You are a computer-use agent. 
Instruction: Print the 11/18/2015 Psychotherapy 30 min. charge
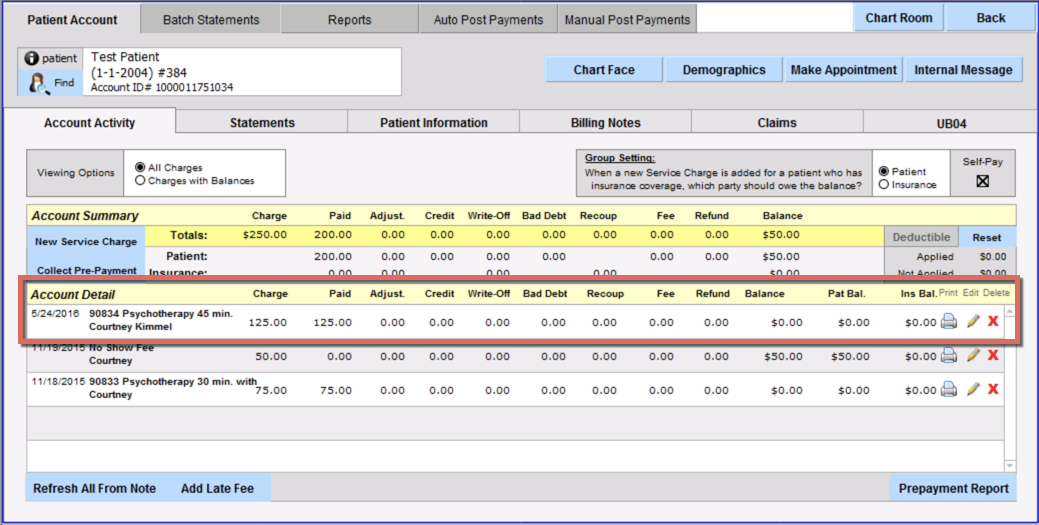pyautogui.click(x=949, y=389)
